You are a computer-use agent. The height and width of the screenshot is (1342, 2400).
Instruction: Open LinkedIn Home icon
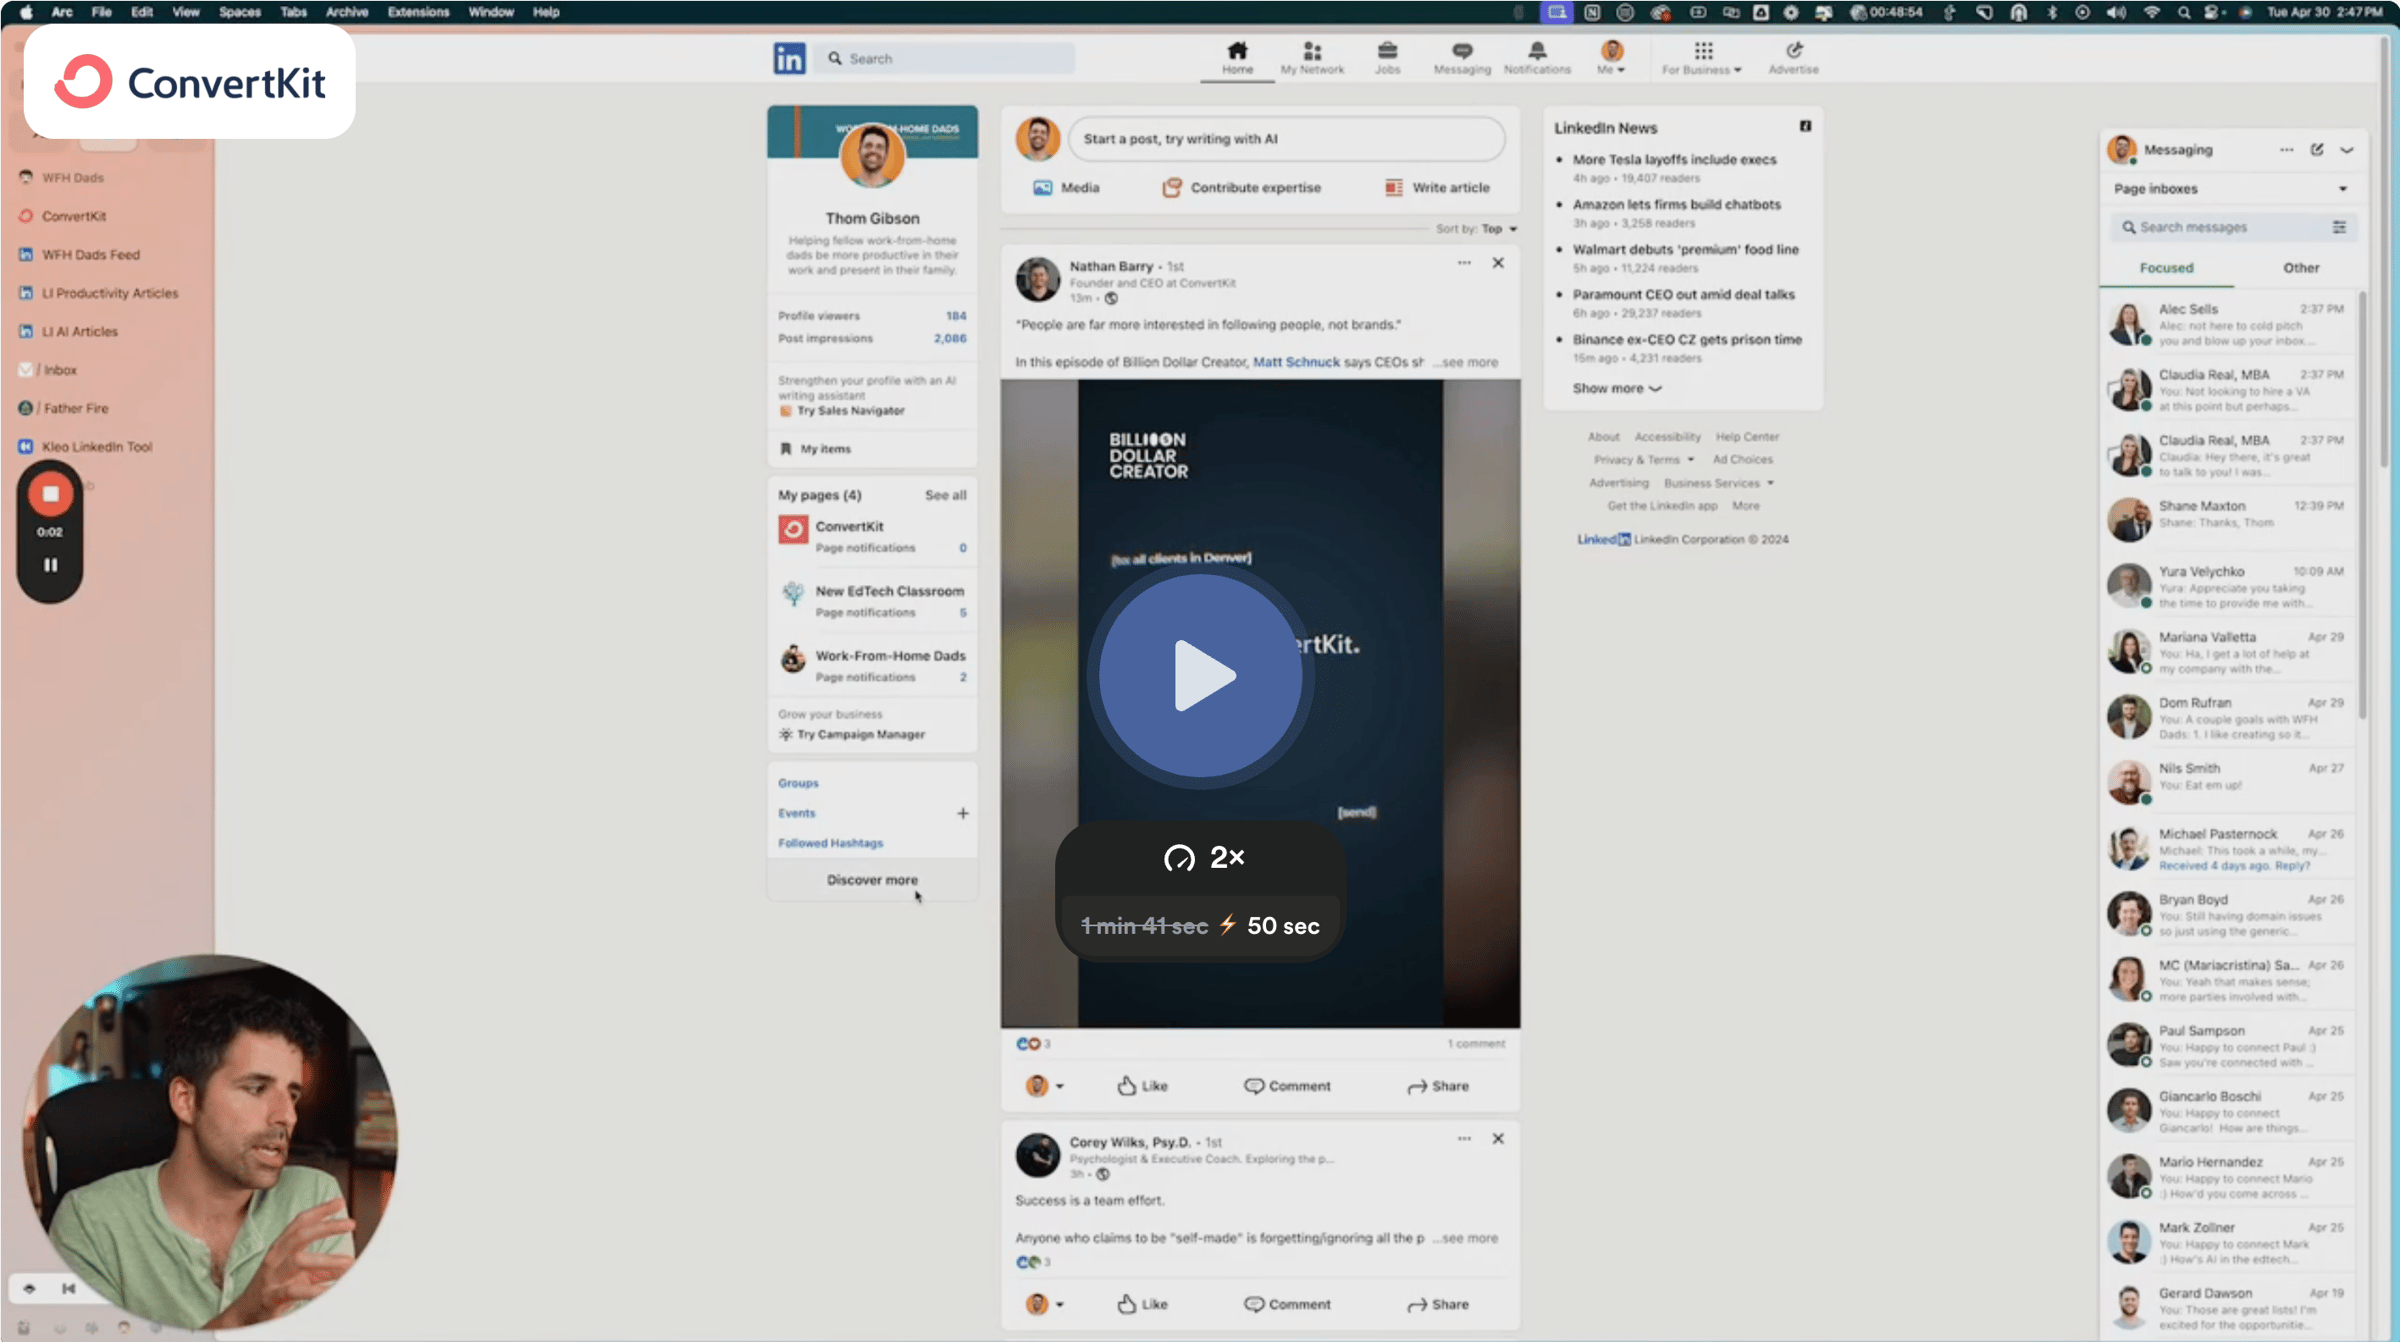(x=1237, y=58)
